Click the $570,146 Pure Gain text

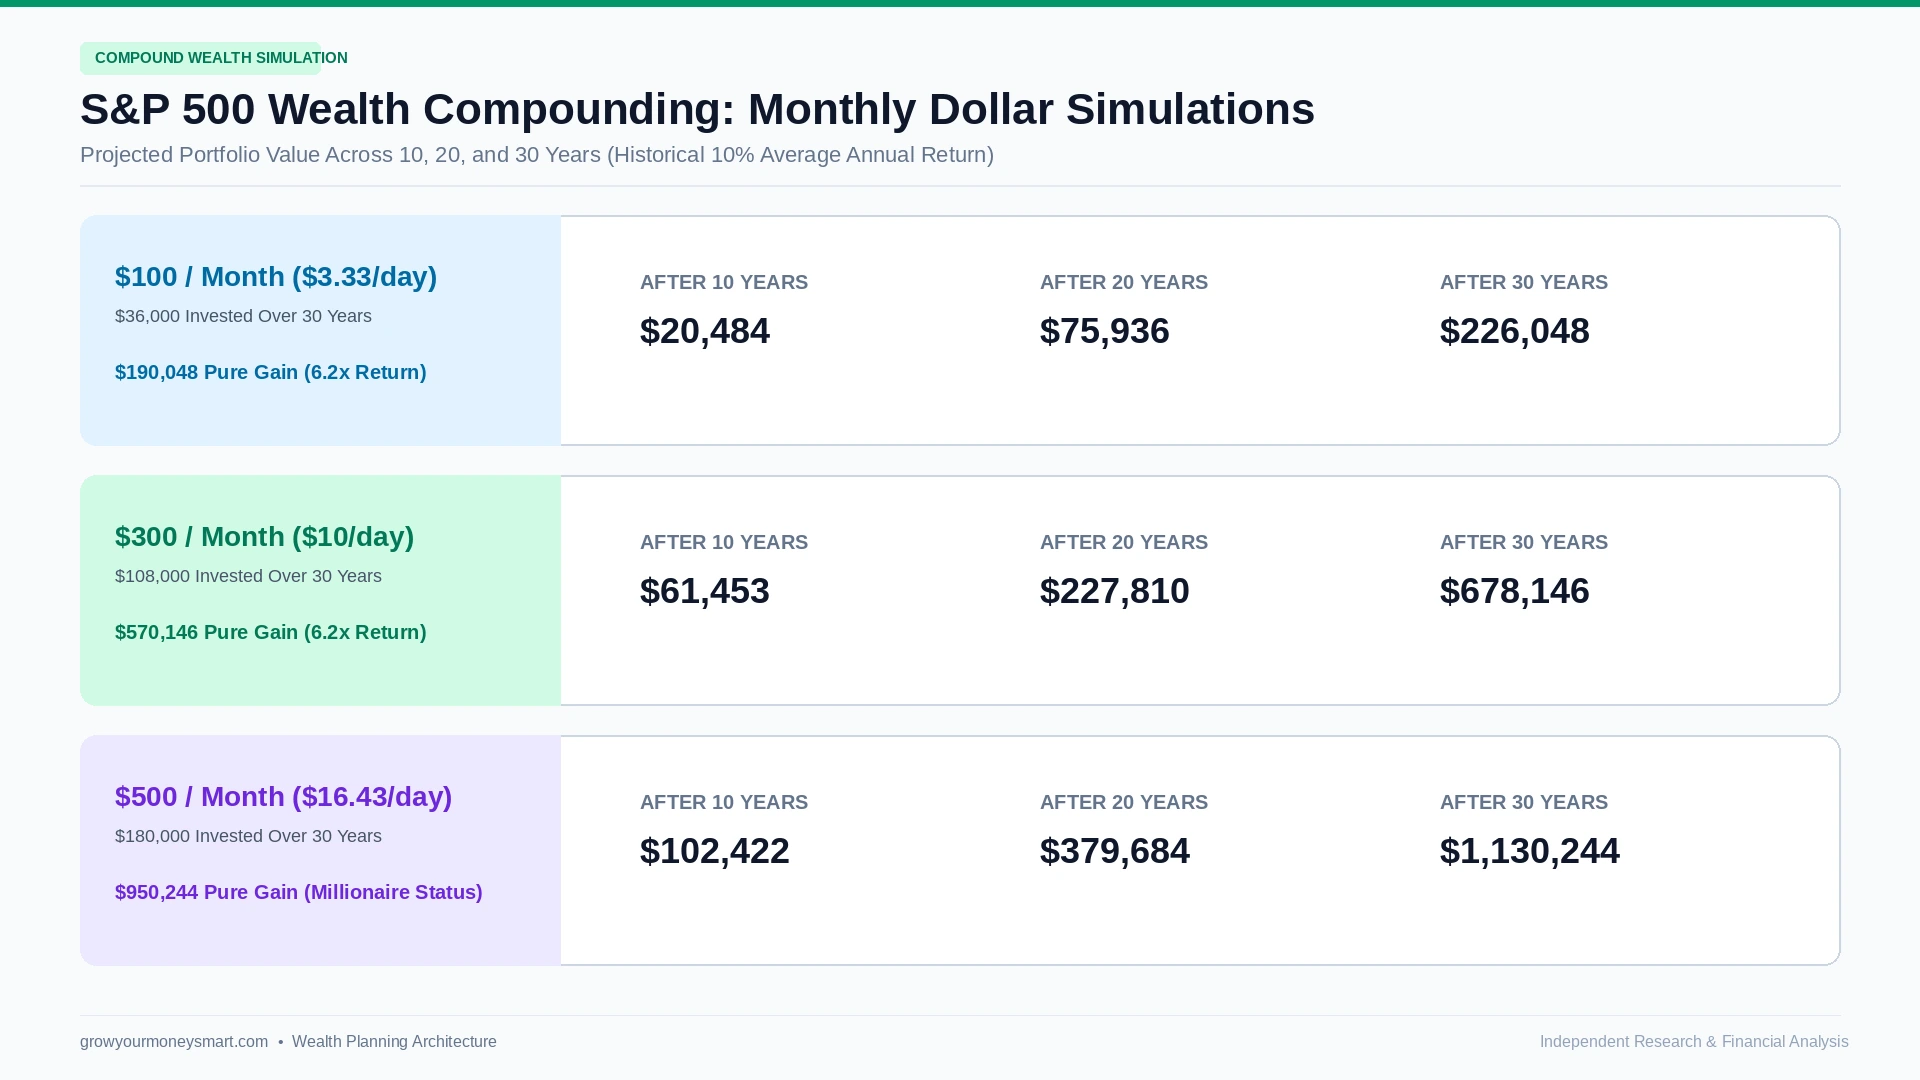pyautogui.click(x=270, y=632)
